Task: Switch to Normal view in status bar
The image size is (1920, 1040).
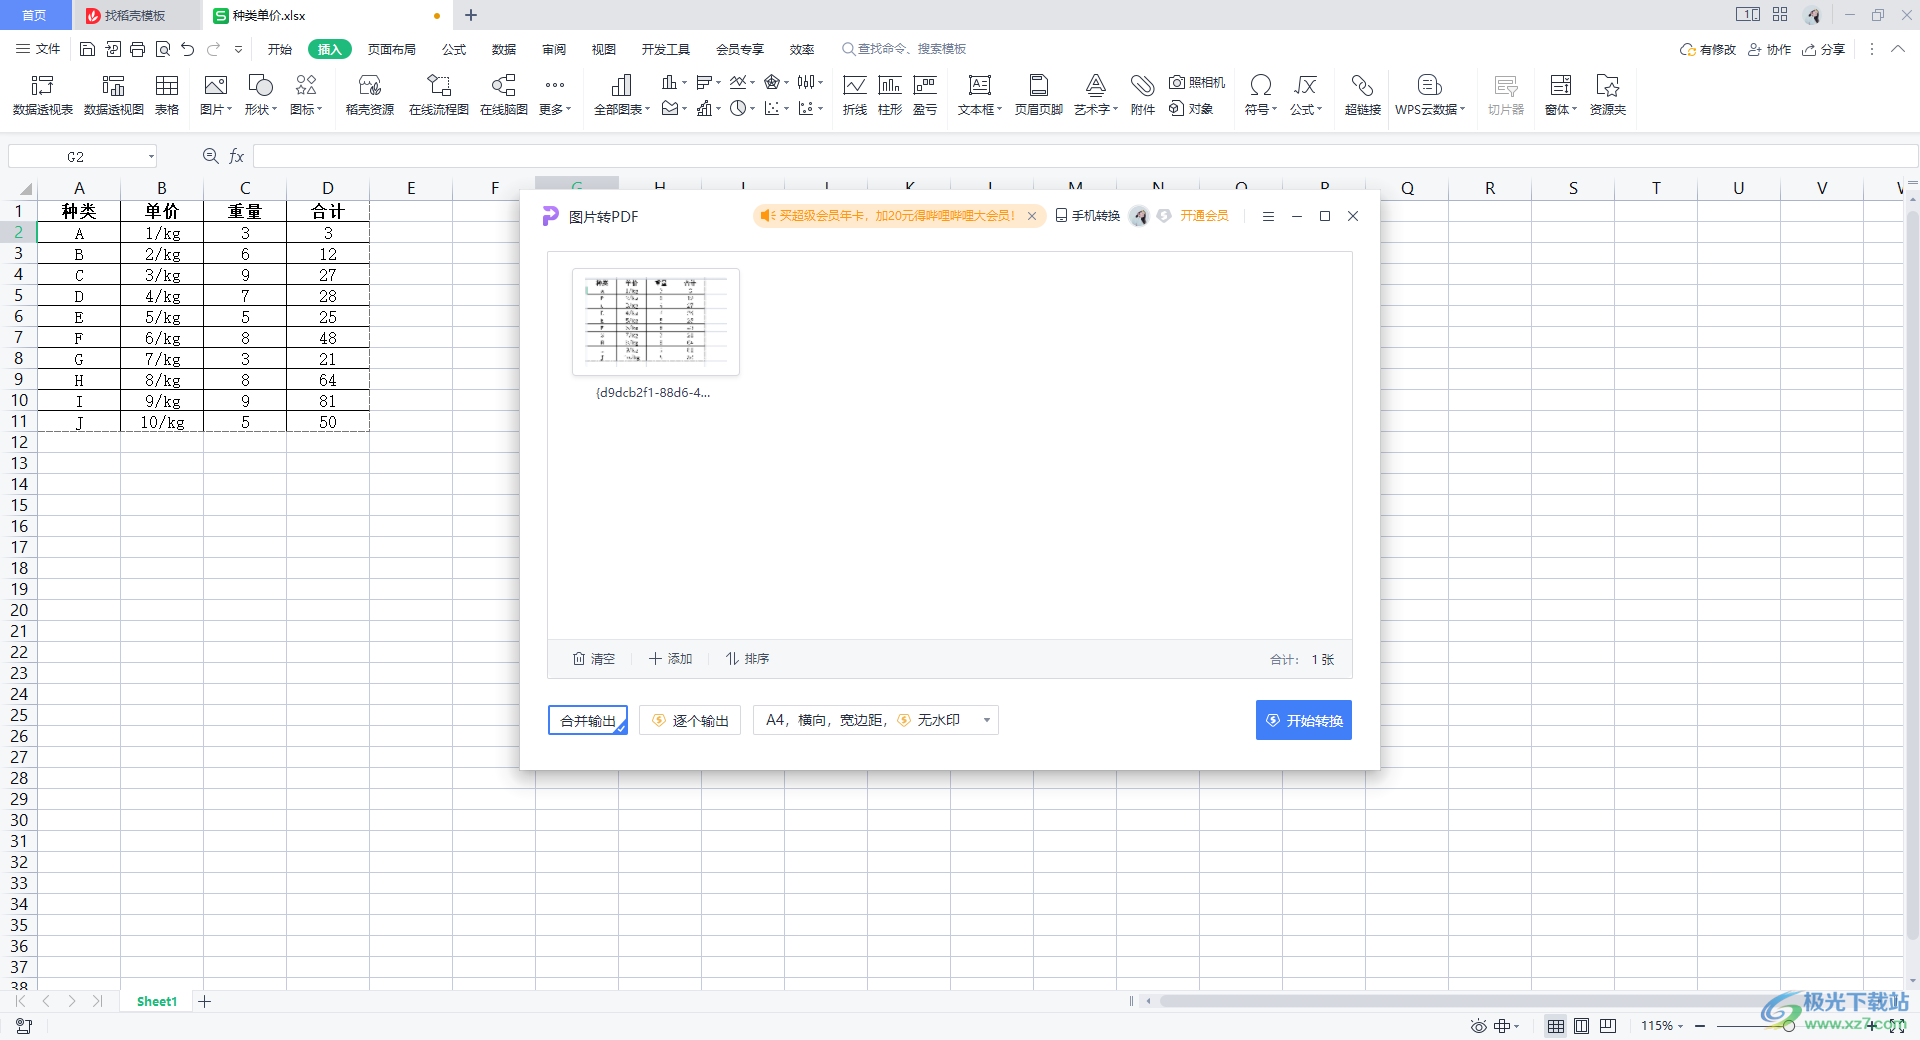Action: pyautogui.click(x=1556, y=1026)
